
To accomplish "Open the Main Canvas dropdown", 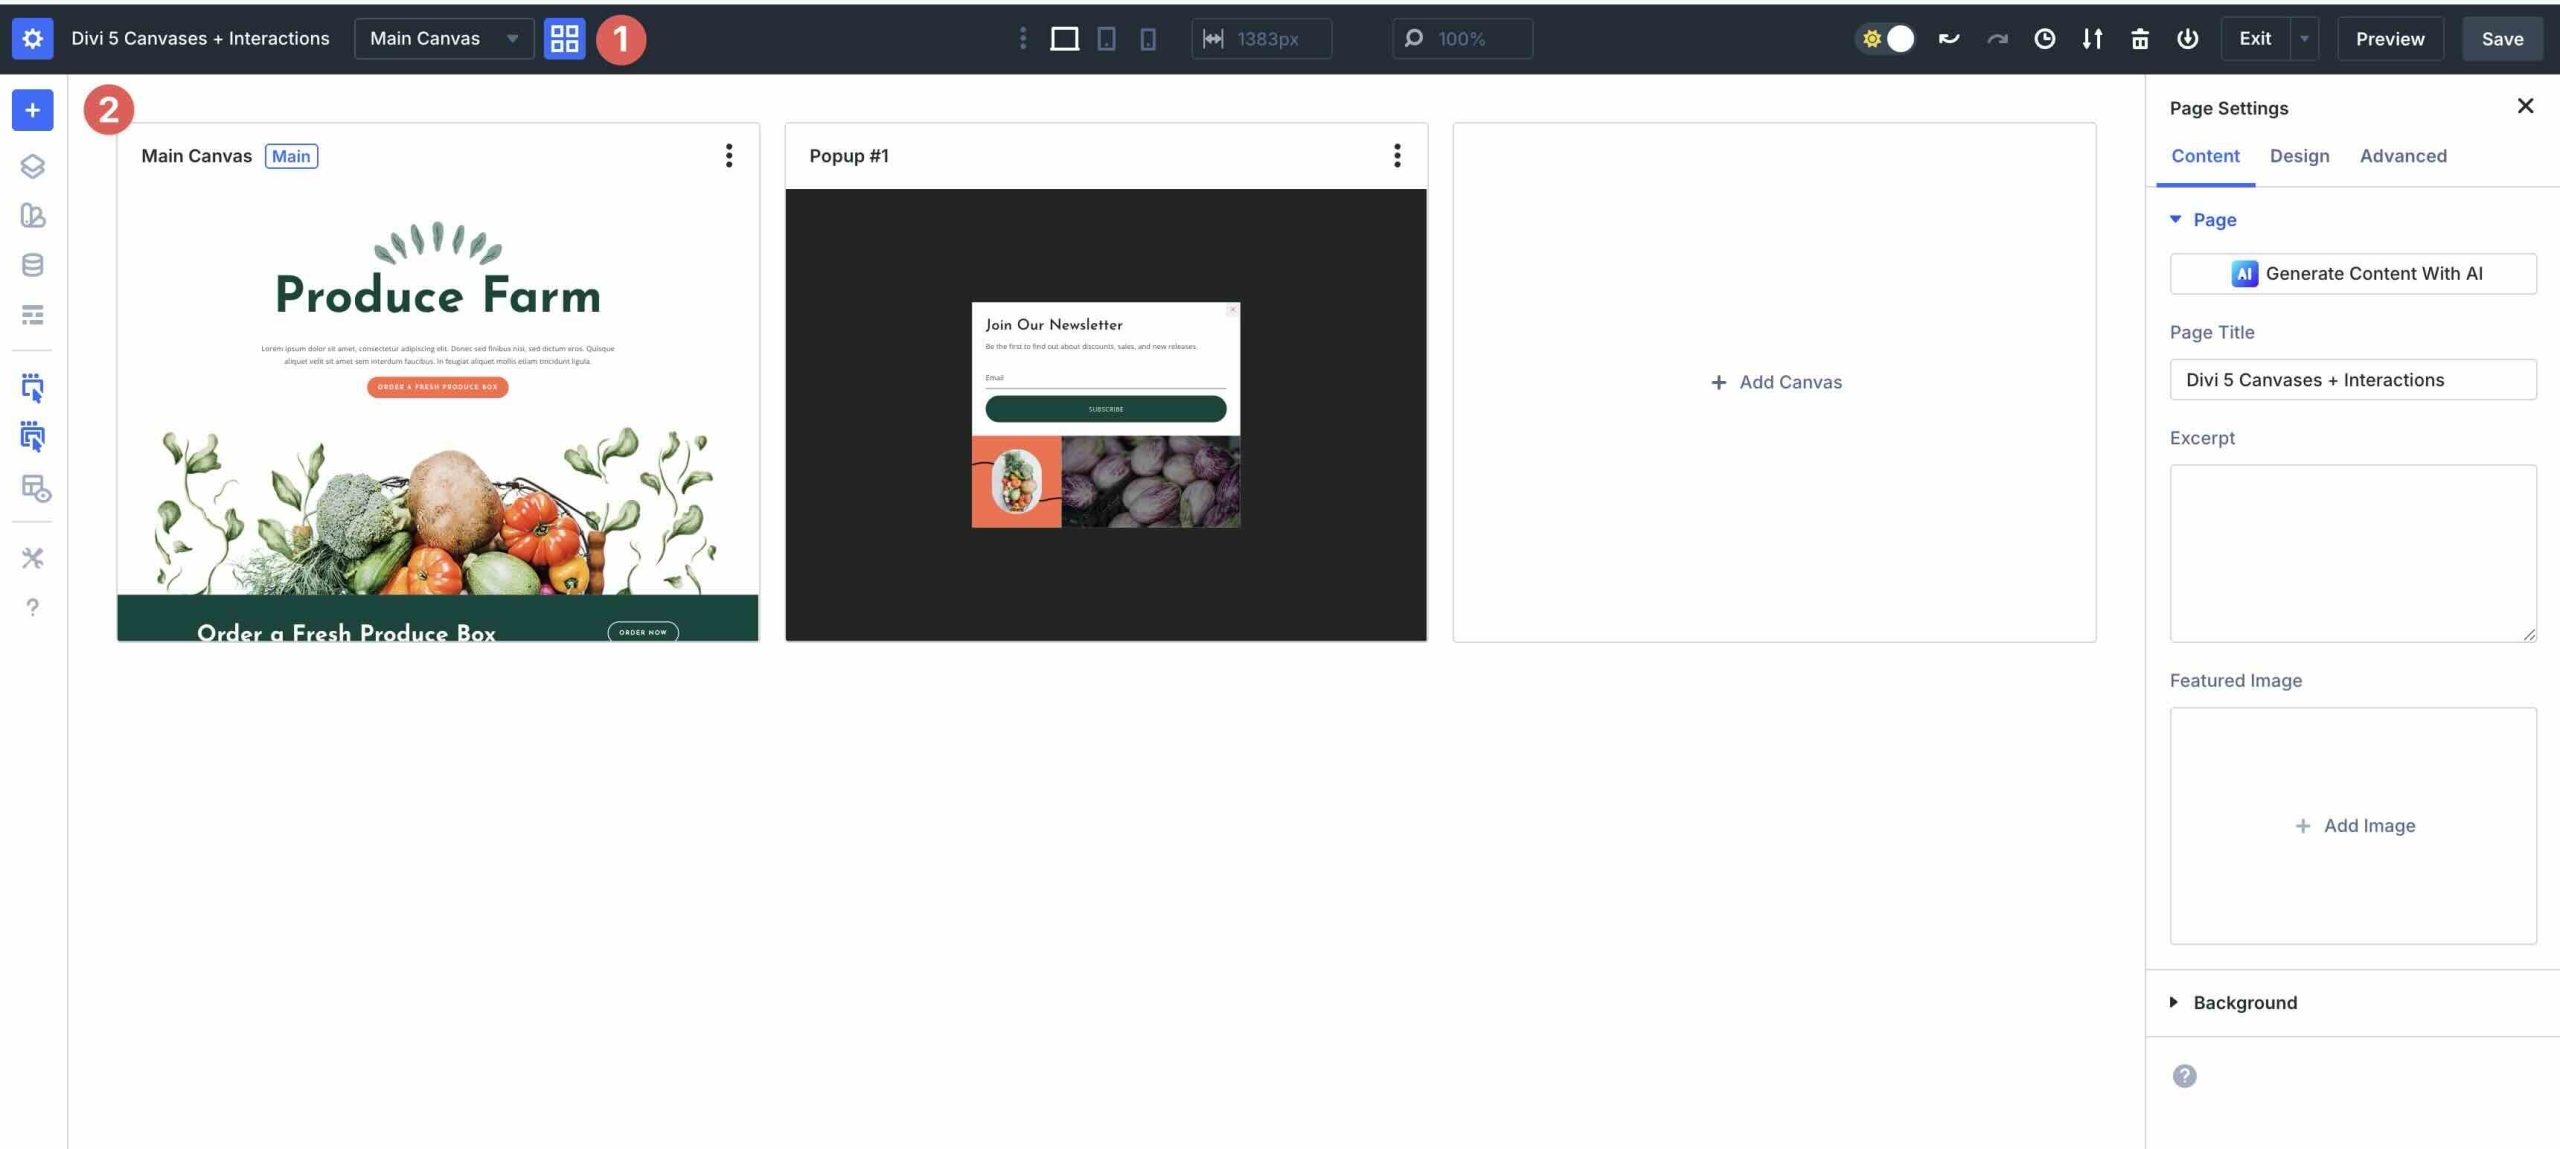I will pos(443,38).
